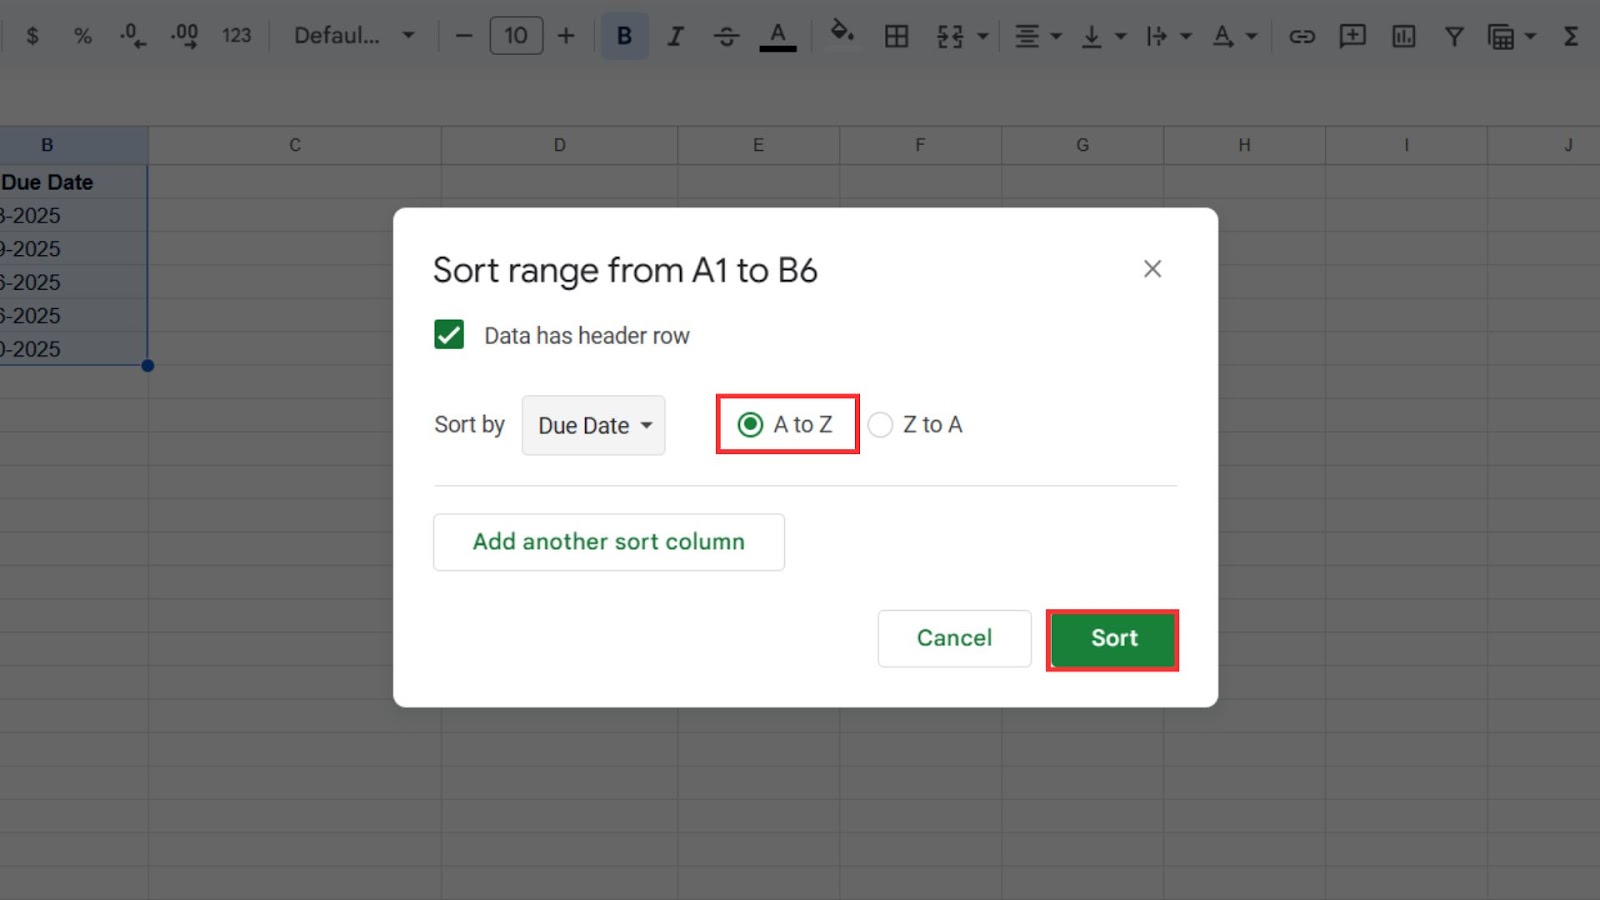The image size is (1600, 900).
Task: Insert a comment
Action: coord(1352,35)
